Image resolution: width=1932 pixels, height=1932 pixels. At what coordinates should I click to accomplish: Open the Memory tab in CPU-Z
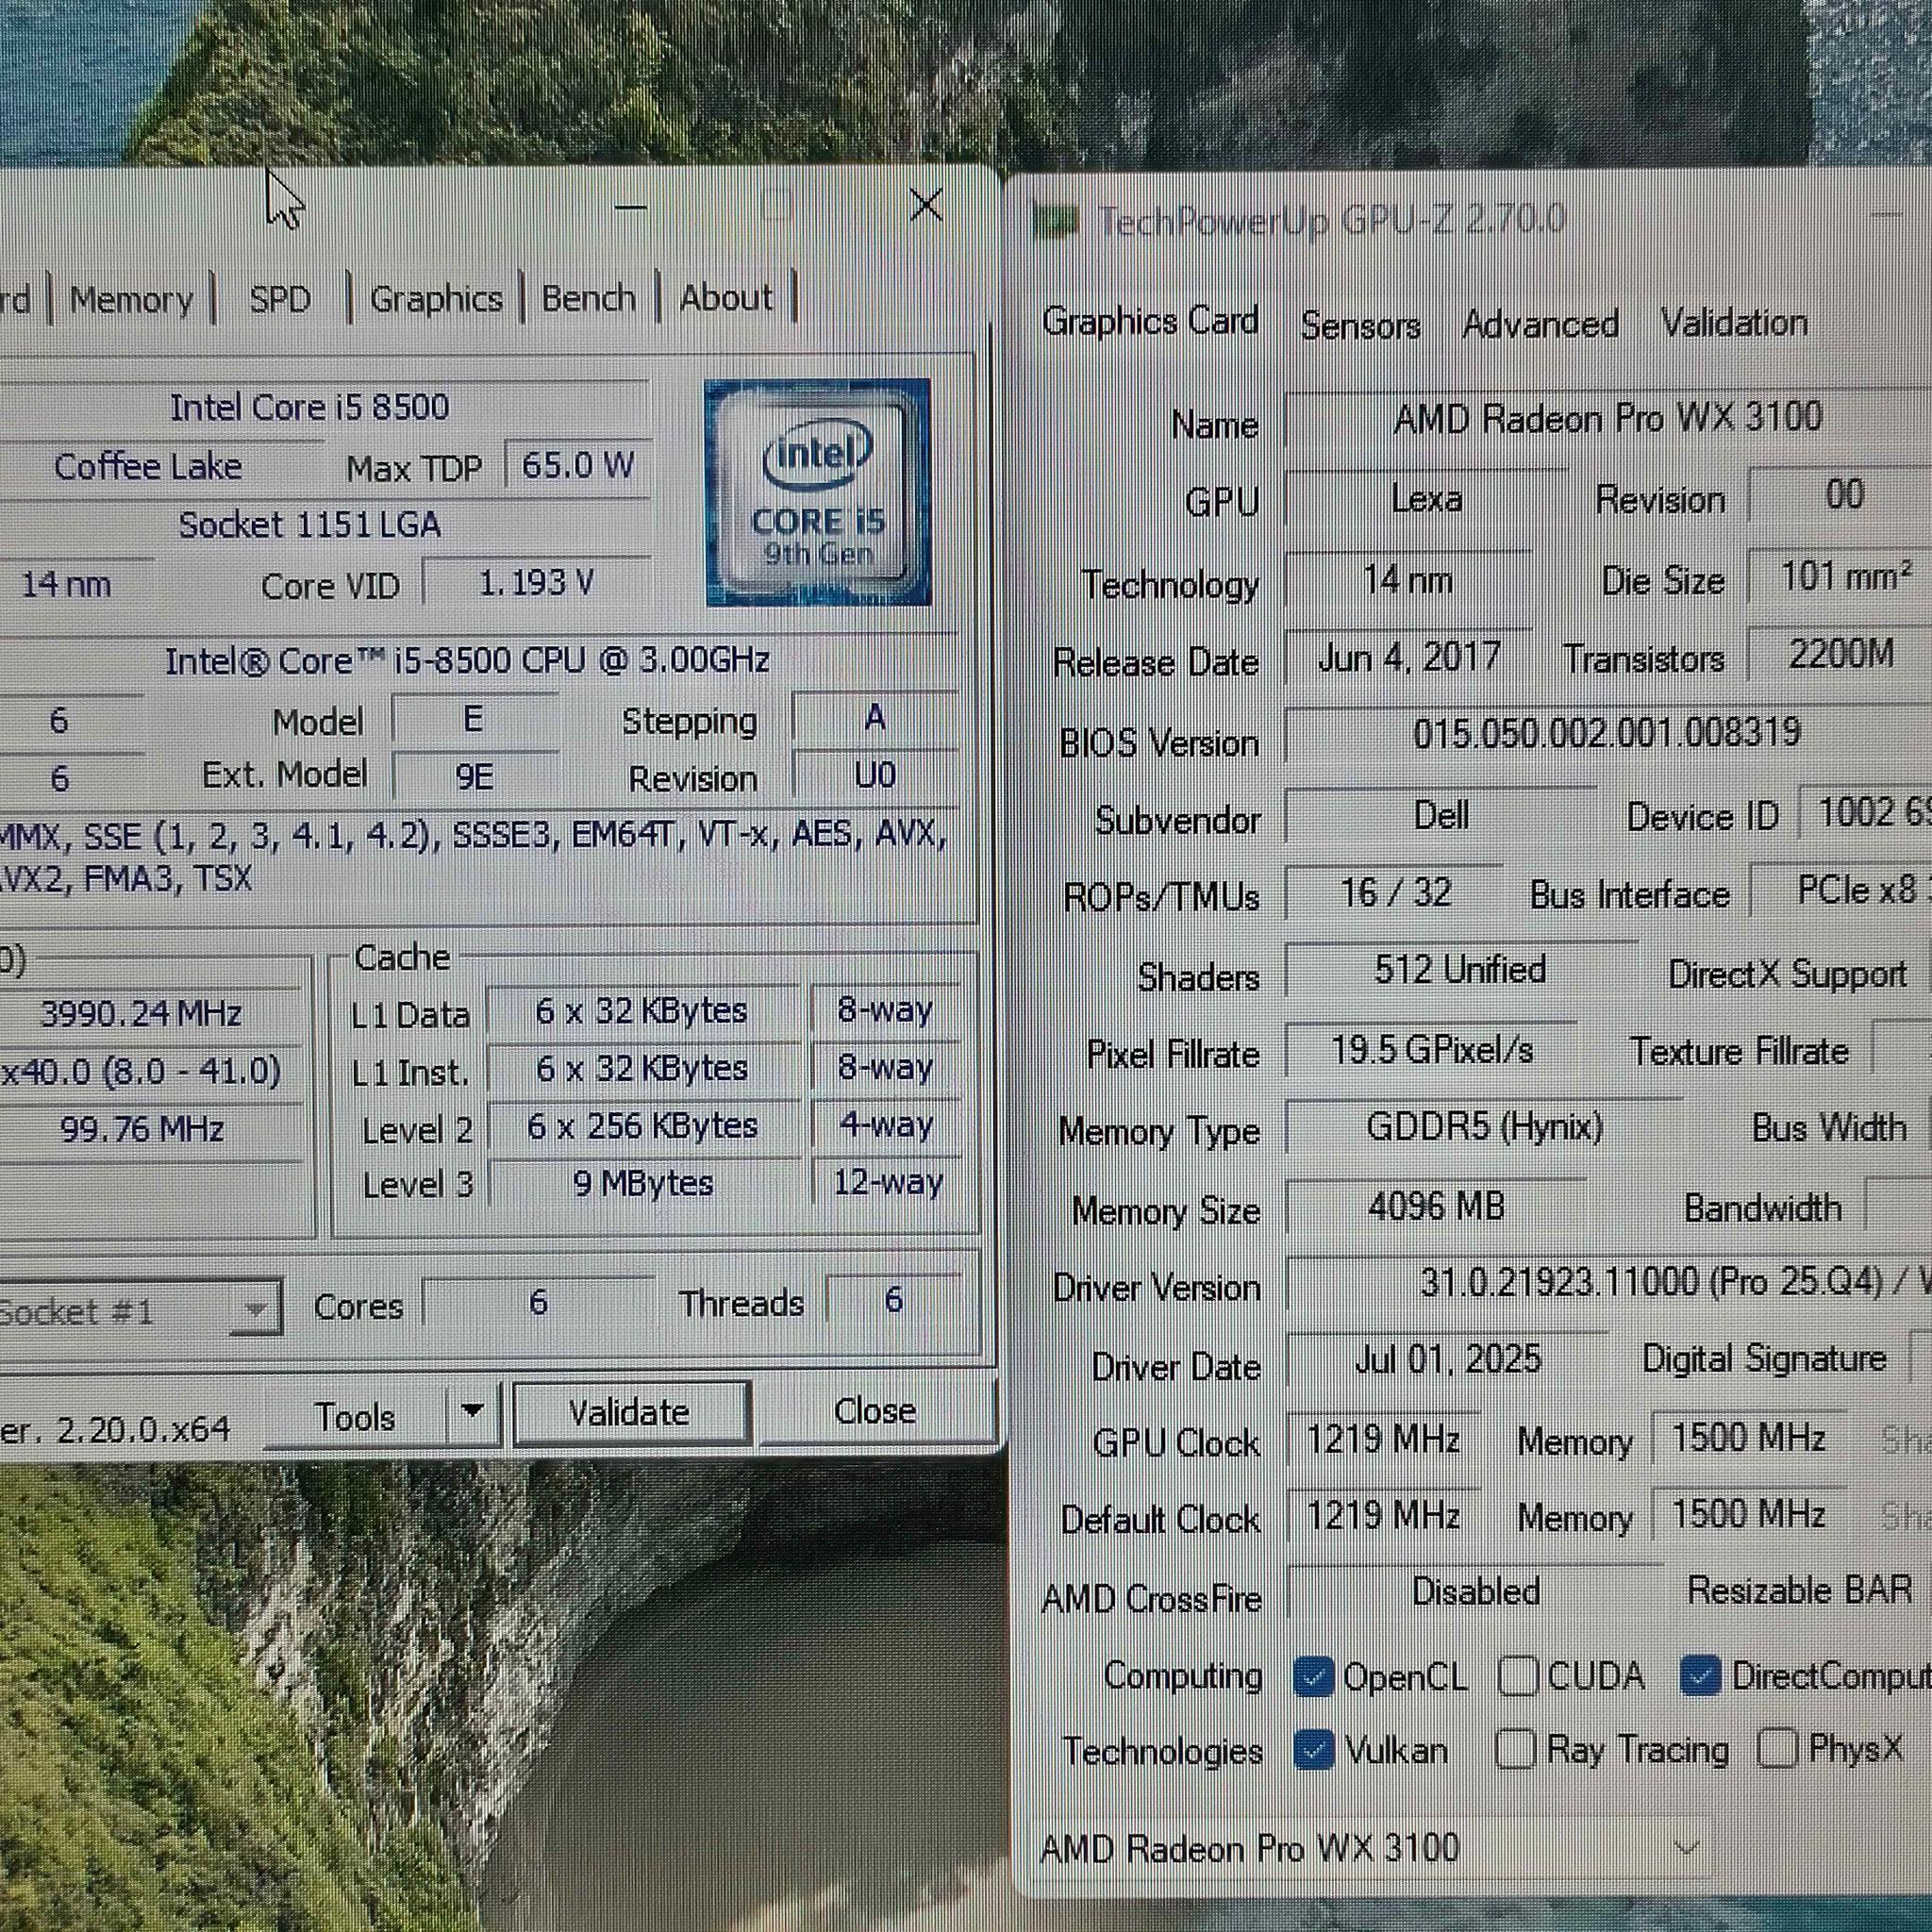(131, 299)
